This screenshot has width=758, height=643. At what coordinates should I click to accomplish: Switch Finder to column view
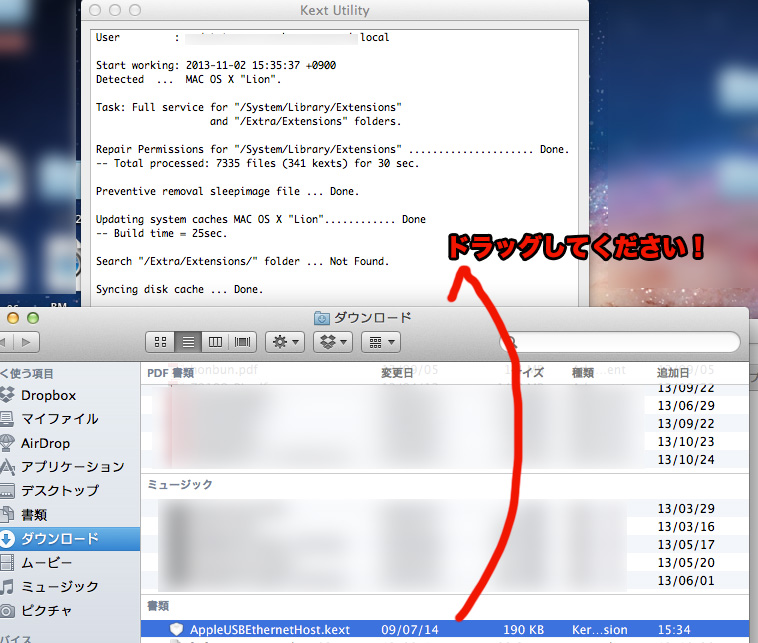click(215, 342)
